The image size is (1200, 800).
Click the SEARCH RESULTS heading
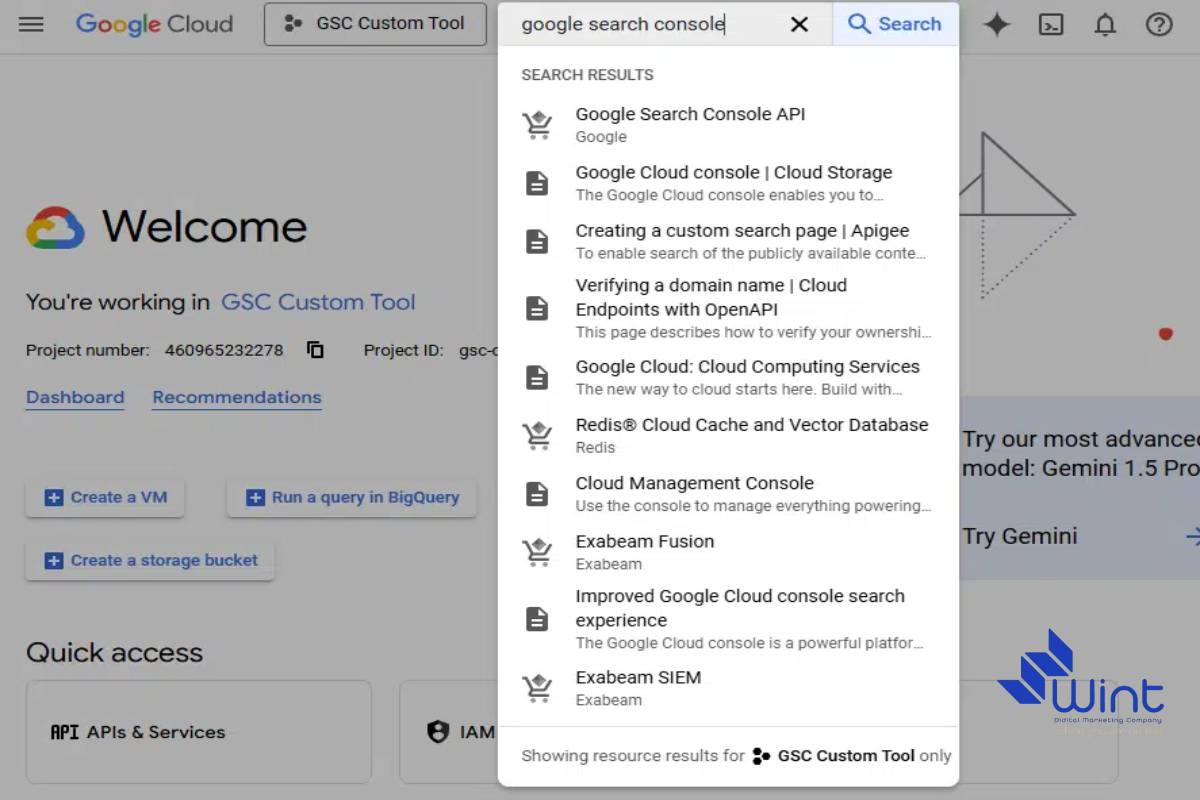click(587, 75)
